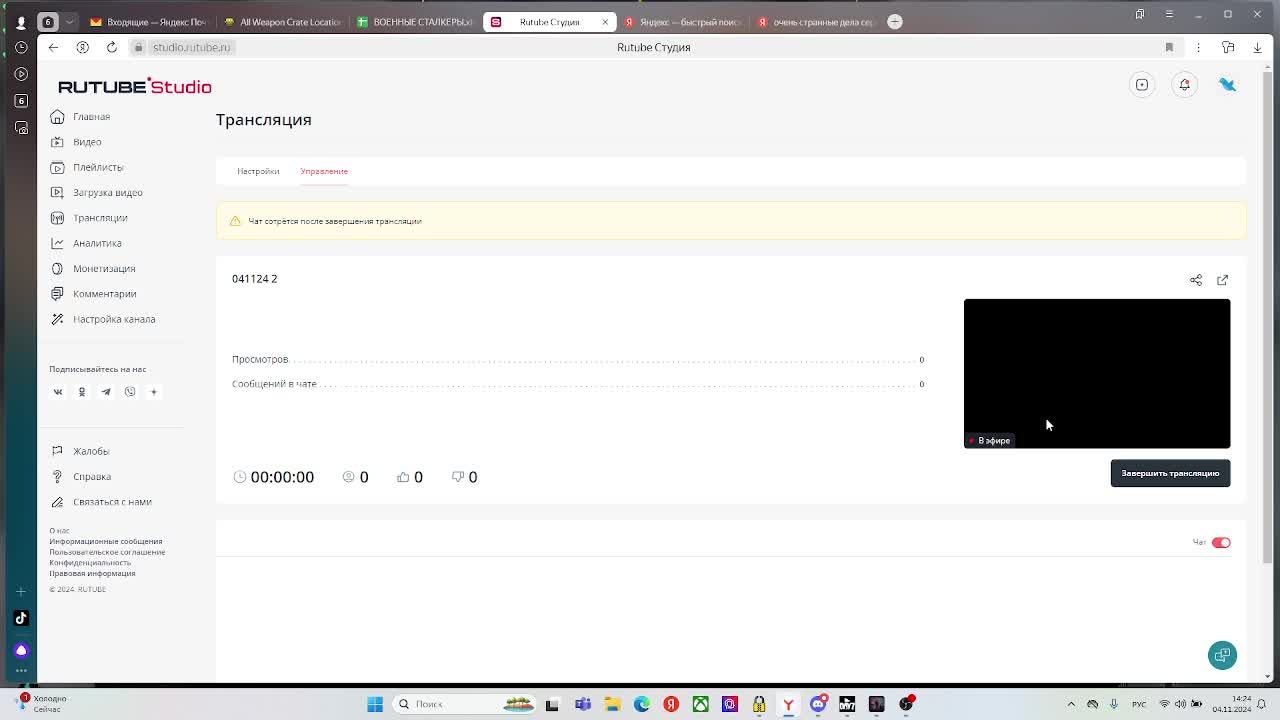This screenshot has width=1280, height=720.
Task: Bookmark the page via bookmark icon
Action: pyautogui.click(x=1169, y=47)
